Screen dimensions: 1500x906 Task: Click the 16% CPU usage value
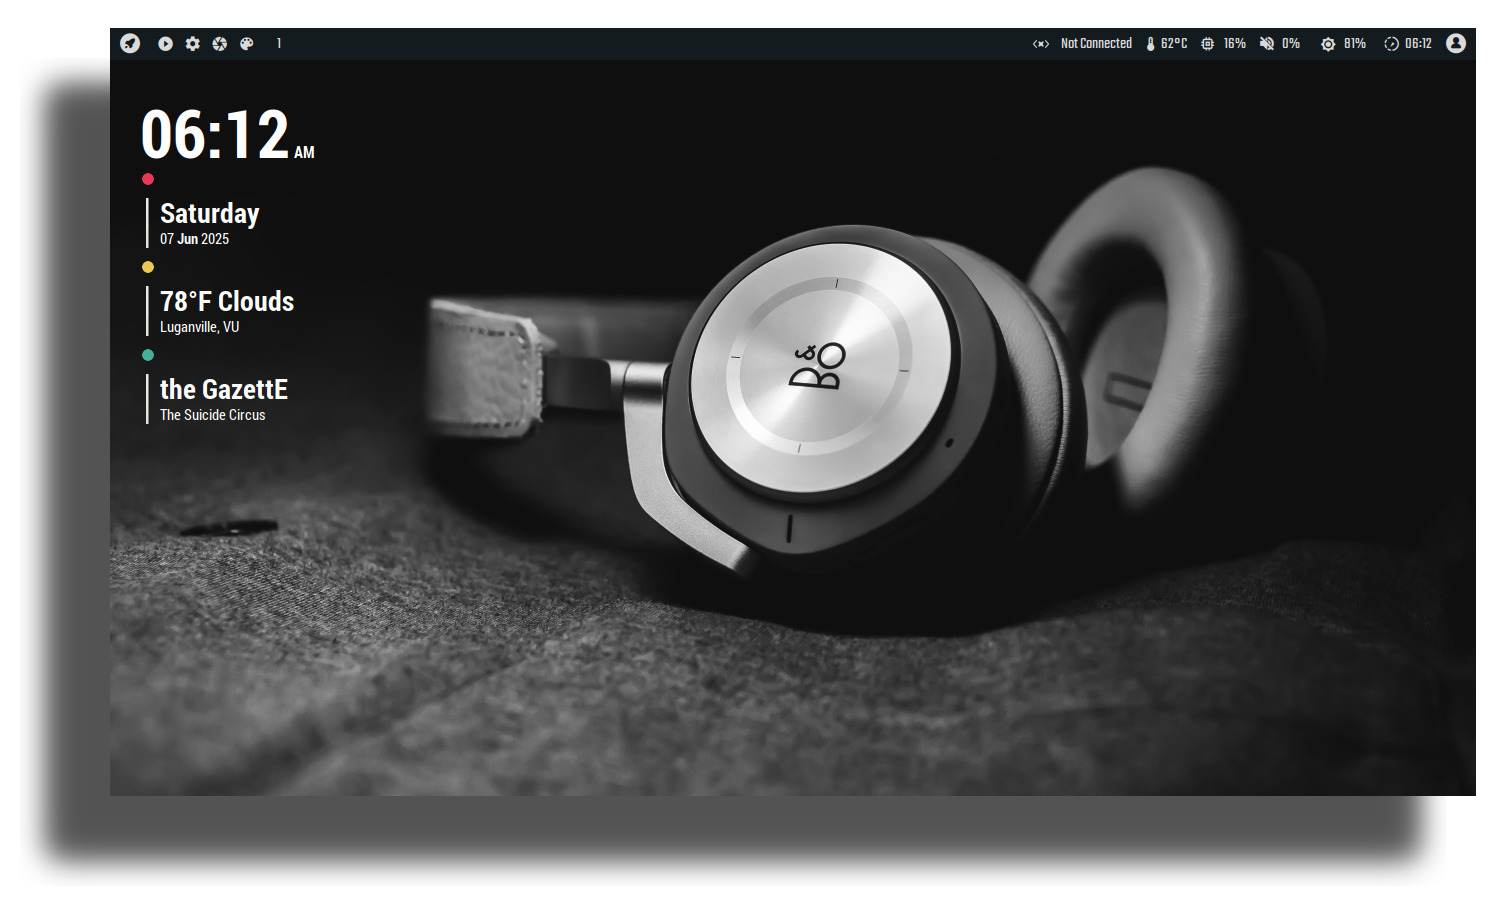(x=1235, y=43)
